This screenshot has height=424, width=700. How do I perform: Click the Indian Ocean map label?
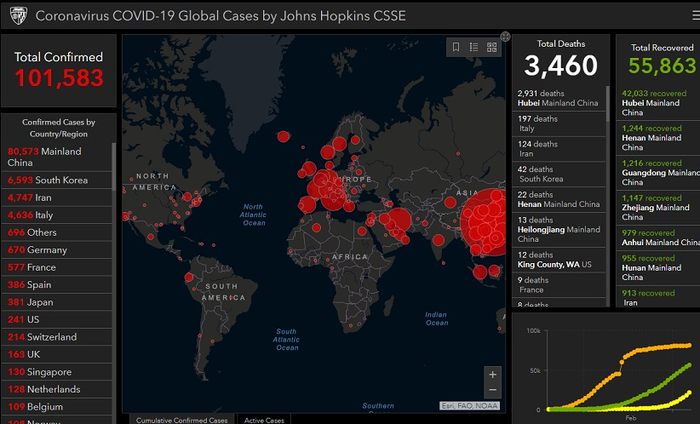pos(436,319)
